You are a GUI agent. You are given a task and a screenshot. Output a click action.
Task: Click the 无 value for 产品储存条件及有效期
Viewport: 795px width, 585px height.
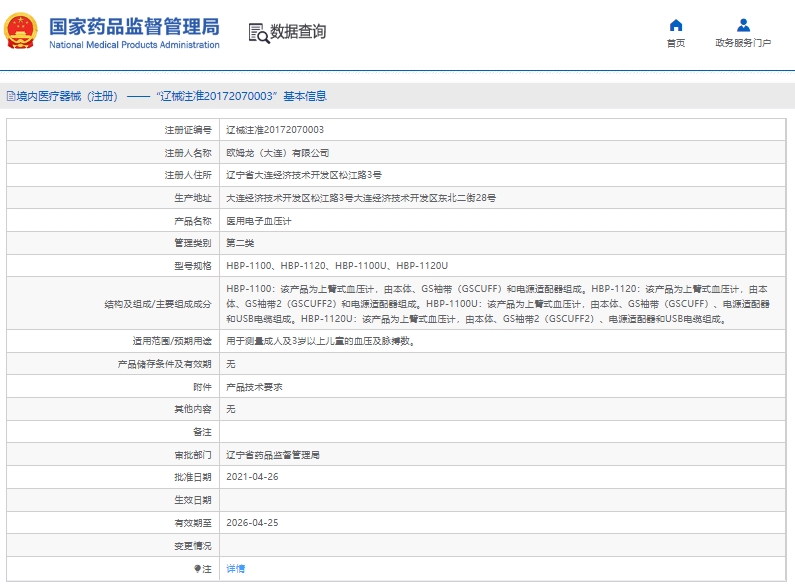tap(231, 364)
